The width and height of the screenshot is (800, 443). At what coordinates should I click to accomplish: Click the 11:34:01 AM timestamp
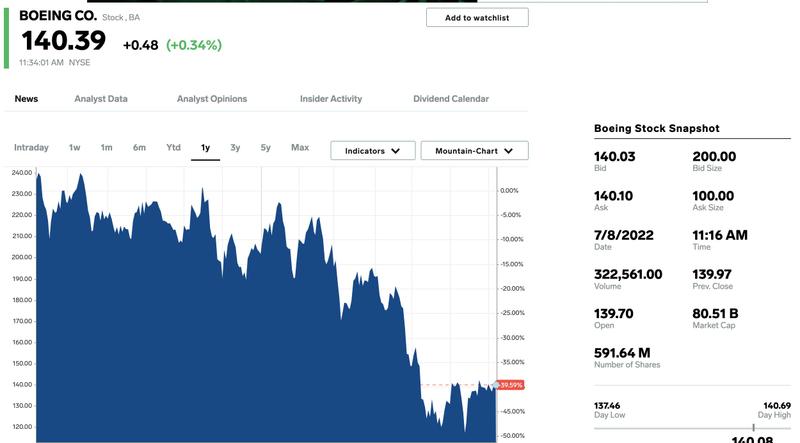point(41,62)
